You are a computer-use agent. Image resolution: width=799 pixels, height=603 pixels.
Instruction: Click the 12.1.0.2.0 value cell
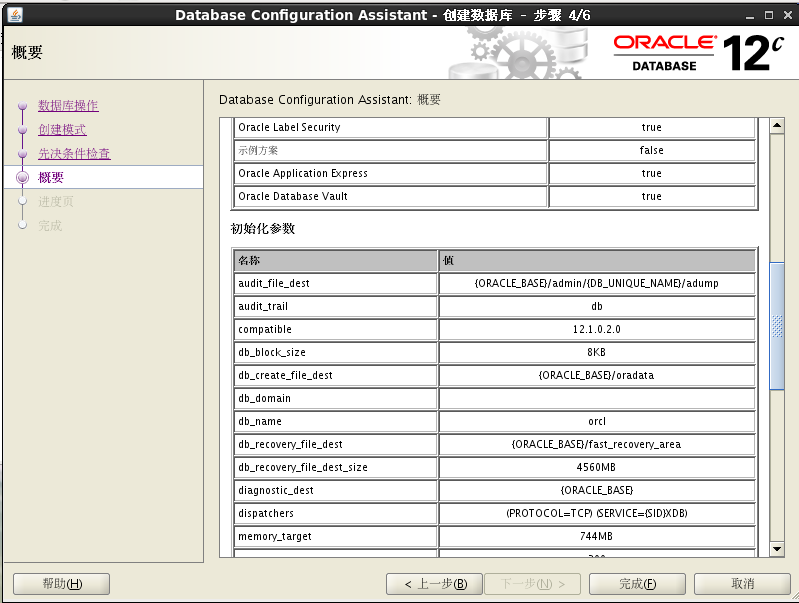[597, 329]
